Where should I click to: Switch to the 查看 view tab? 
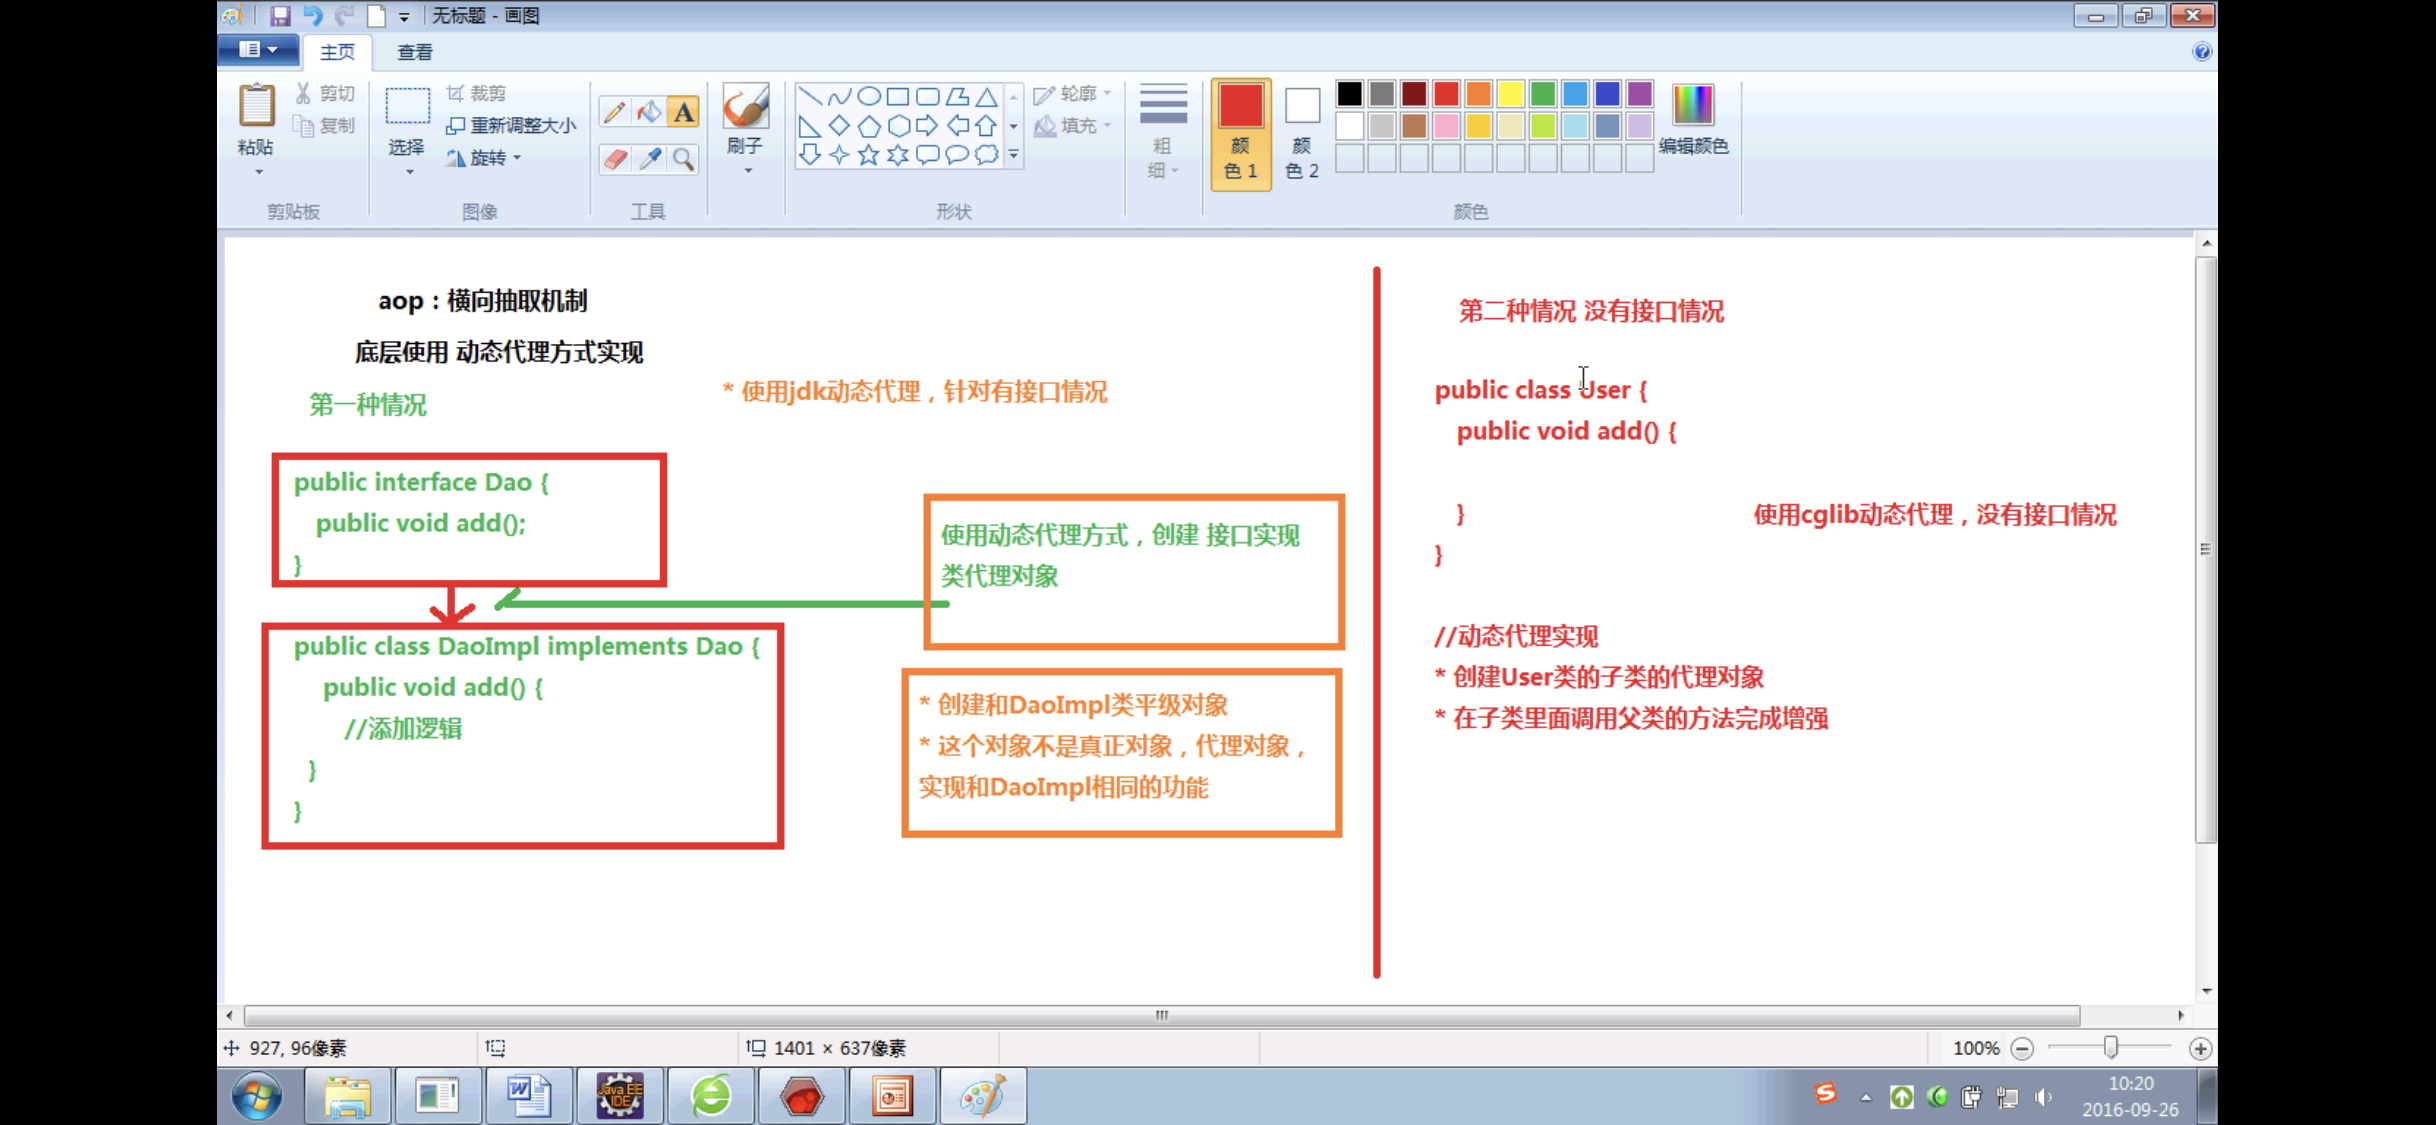click(414, 52)
